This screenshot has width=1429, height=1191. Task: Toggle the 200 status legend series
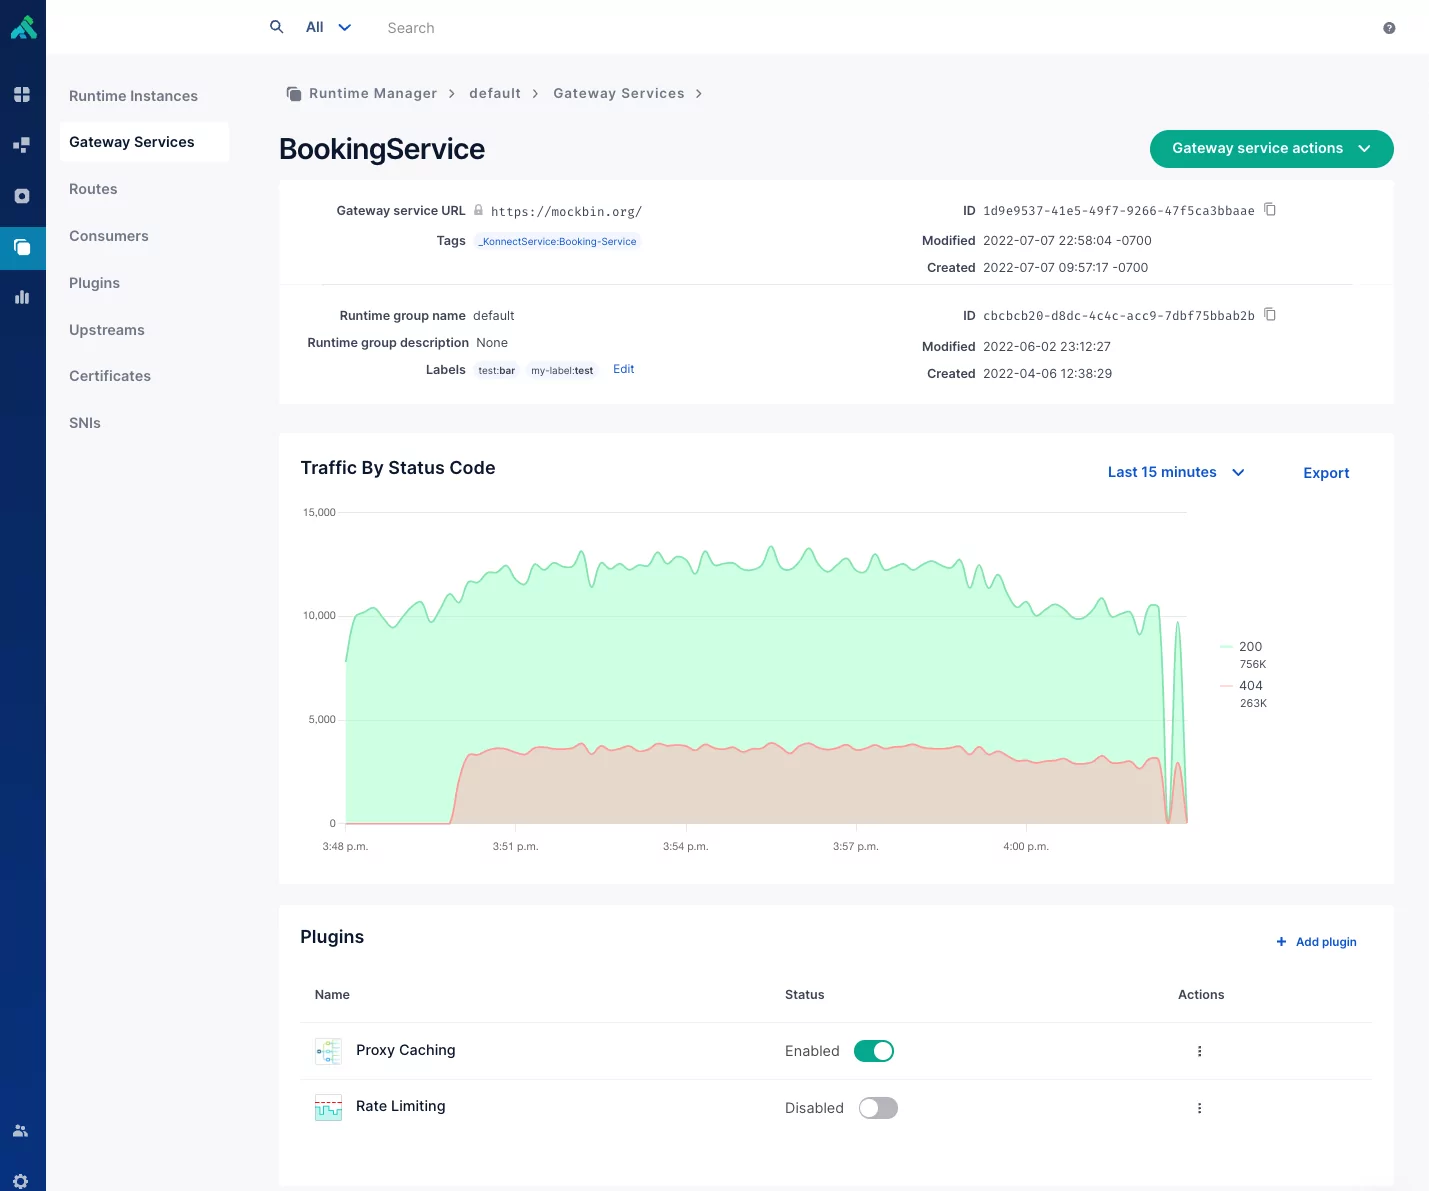point(1243,654)
